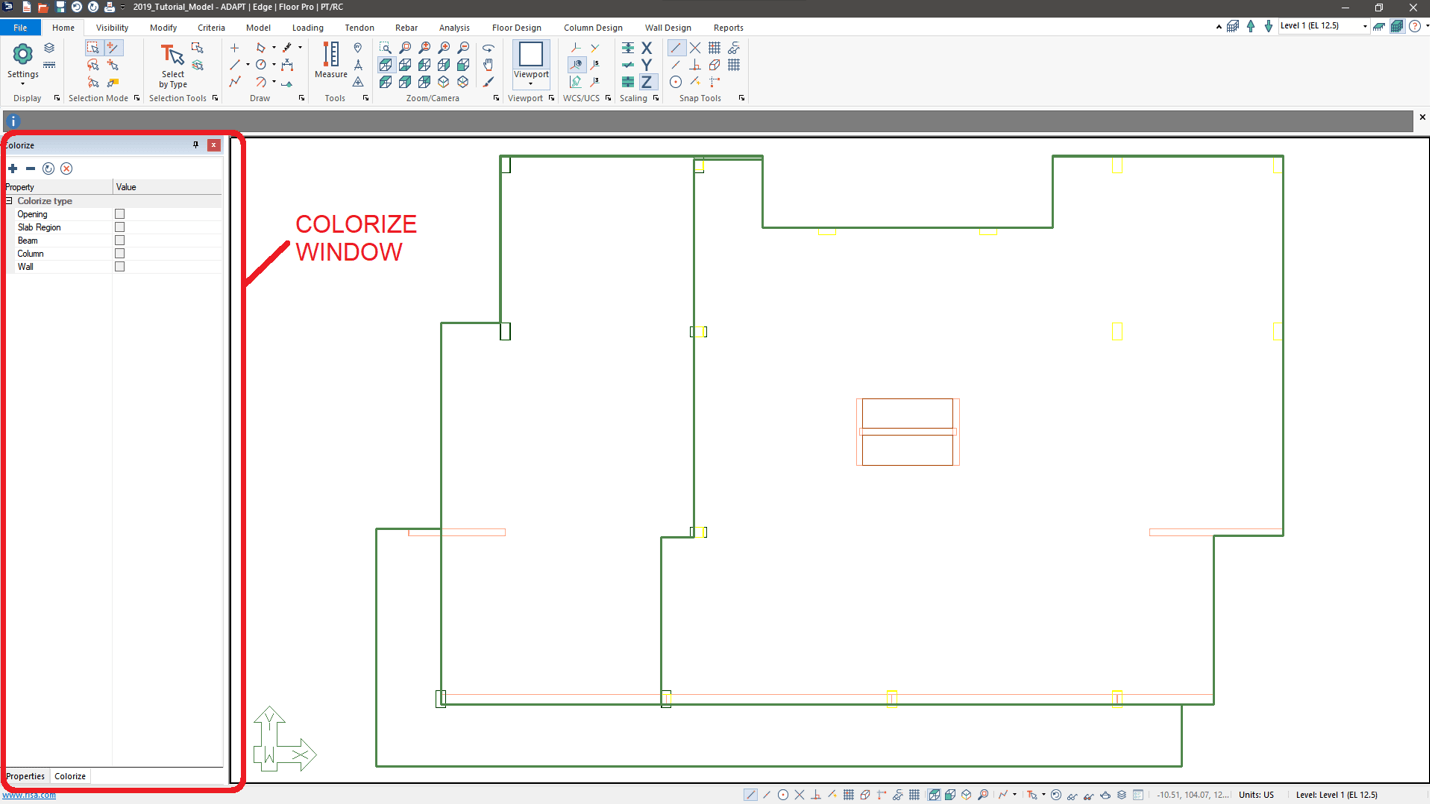This screenshot has height=804, width=1430.
Task: Select the Select by Type tool
Action: (172, 65)
